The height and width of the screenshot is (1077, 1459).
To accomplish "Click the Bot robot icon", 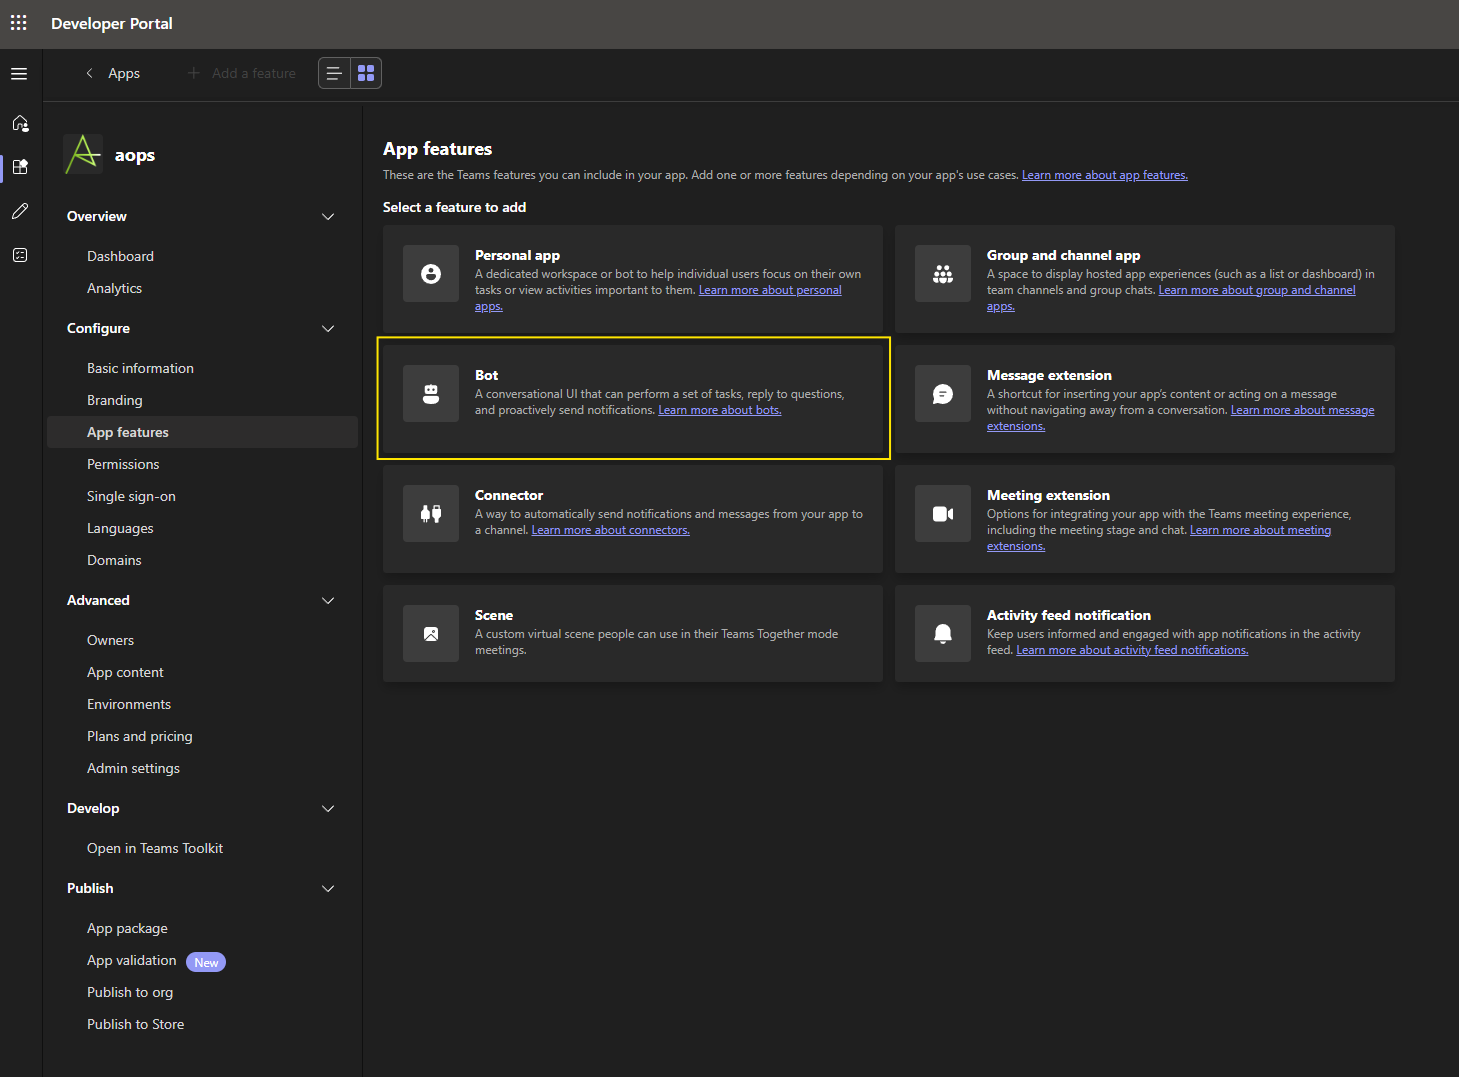I will click(x=431, y=394).
